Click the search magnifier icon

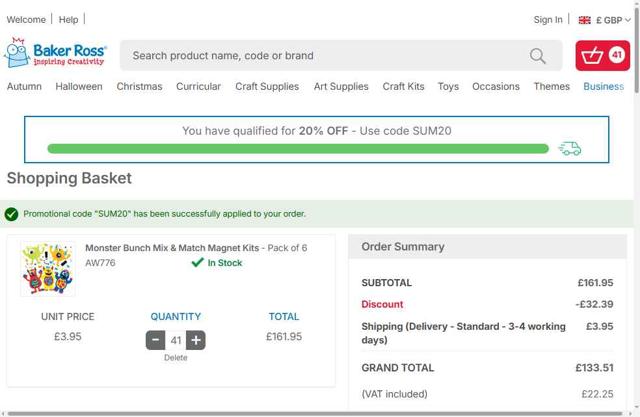(x=538, y=56)
